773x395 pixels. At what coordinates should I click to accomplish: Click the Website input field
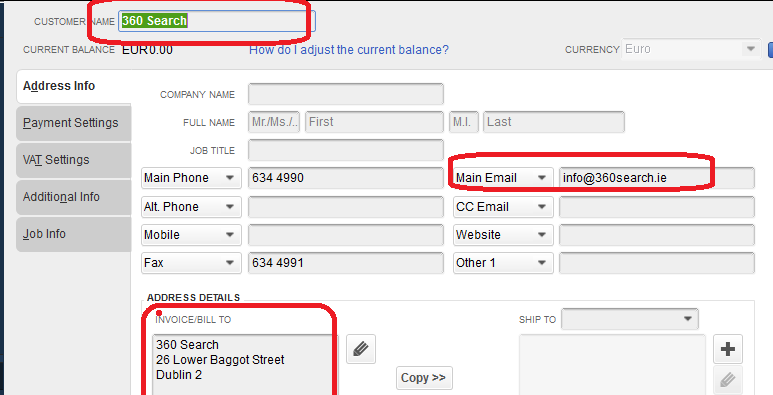[x=657, y=235]
